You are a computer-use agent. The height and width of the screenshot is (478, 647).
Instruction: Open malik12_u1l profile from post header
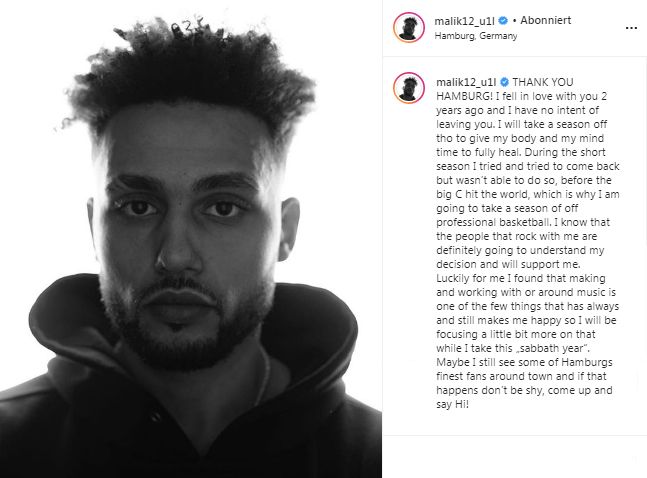tap(464, 21)
